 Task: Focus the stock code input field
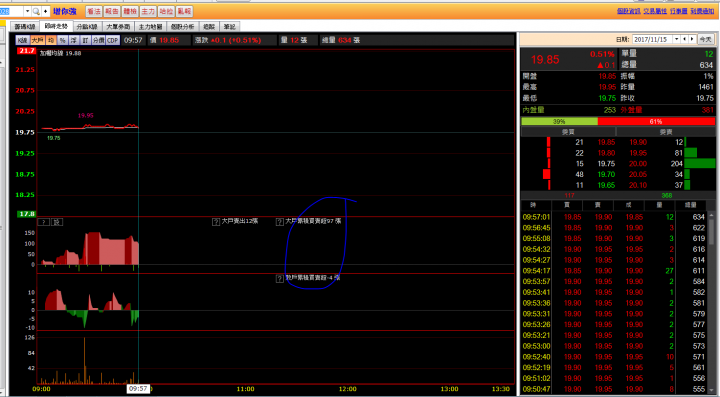click(11, 11)
